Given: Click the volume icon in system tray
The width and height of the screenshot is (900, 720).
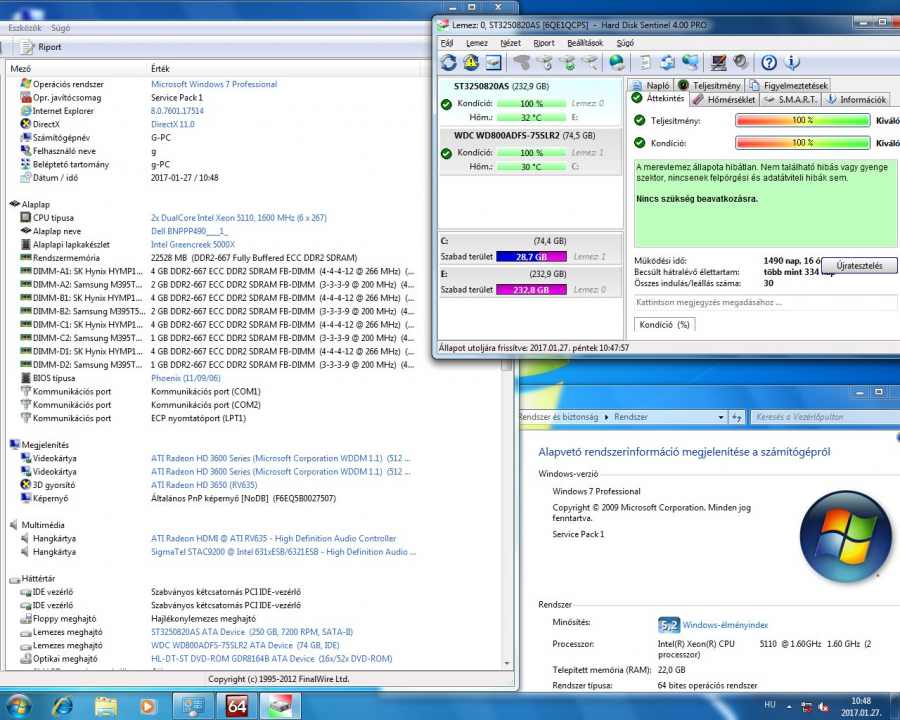Looking at the screenshot, I should tap(824, 707).
